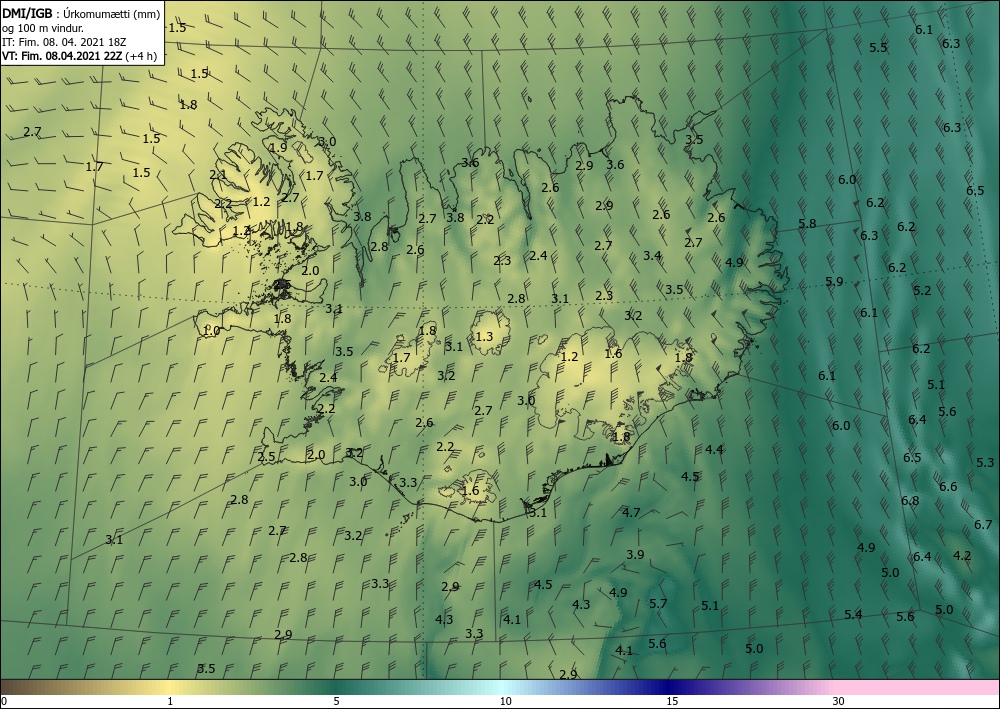Viewport: 1000px width, 709px height.
Task: Pick the dark navy section of the color scale
Action: [x=668, y=687]
